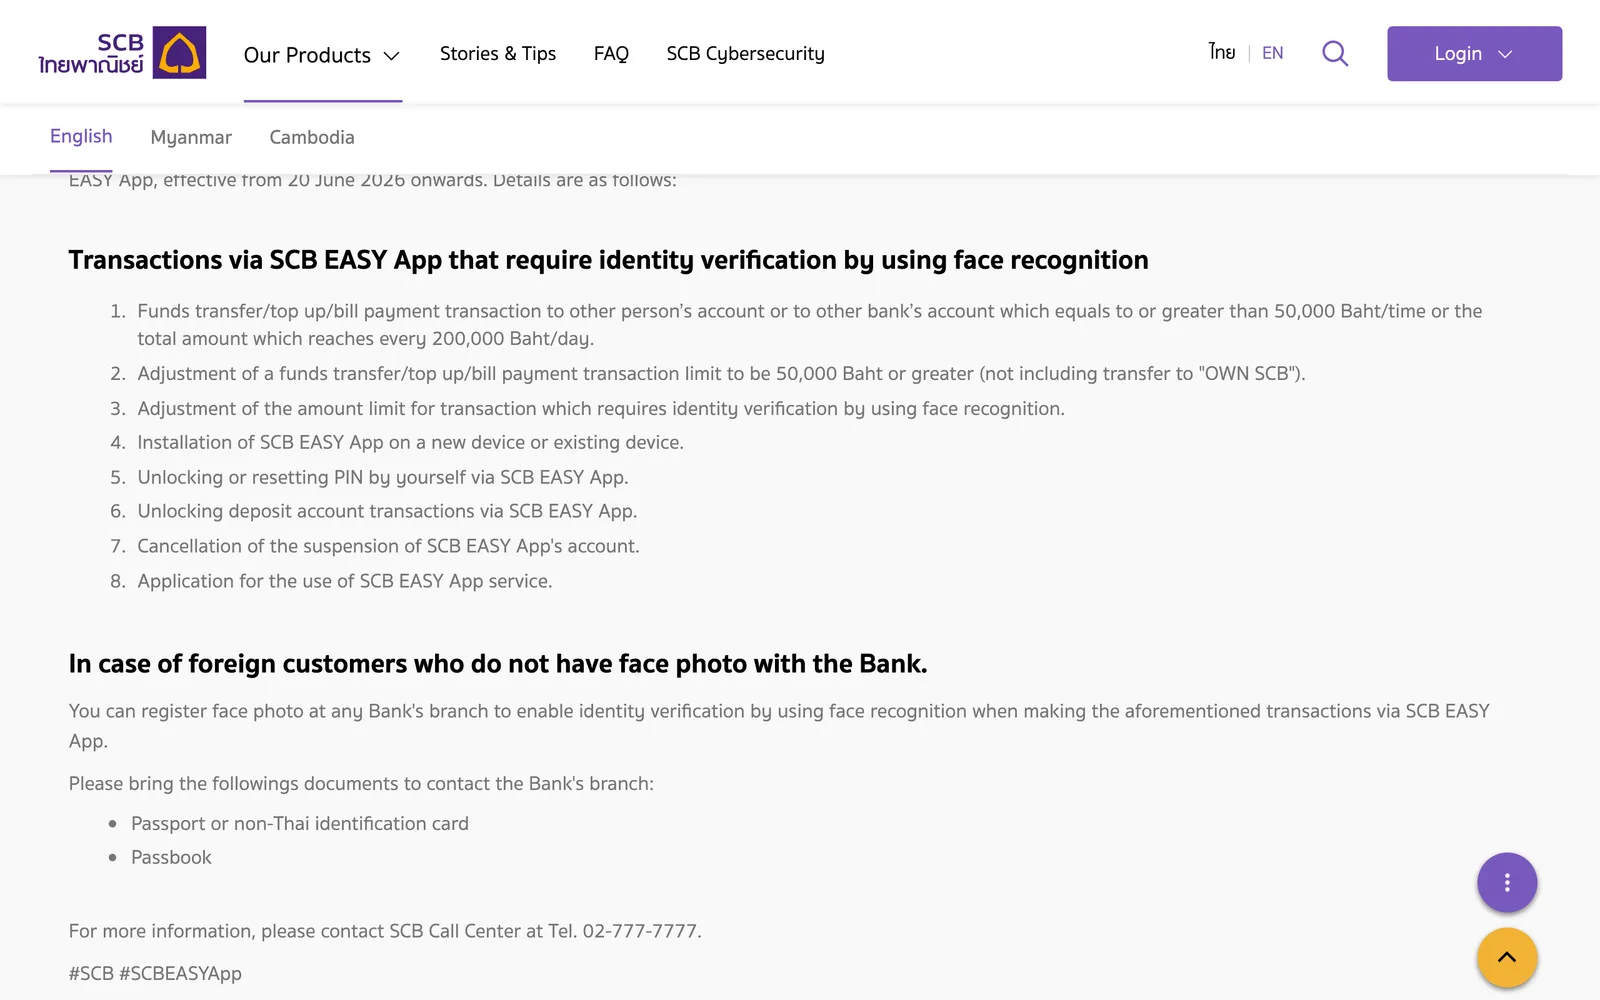The height and width of the screenshot is (1000, 1600).
Task: Open SCB Cybersecurity menu item
Action: (x=746, y=54)
